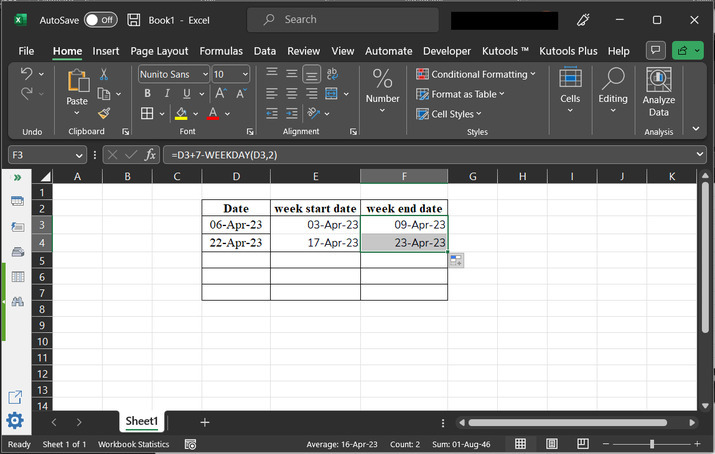Click the Paste clipboard icon

[78, 81]
